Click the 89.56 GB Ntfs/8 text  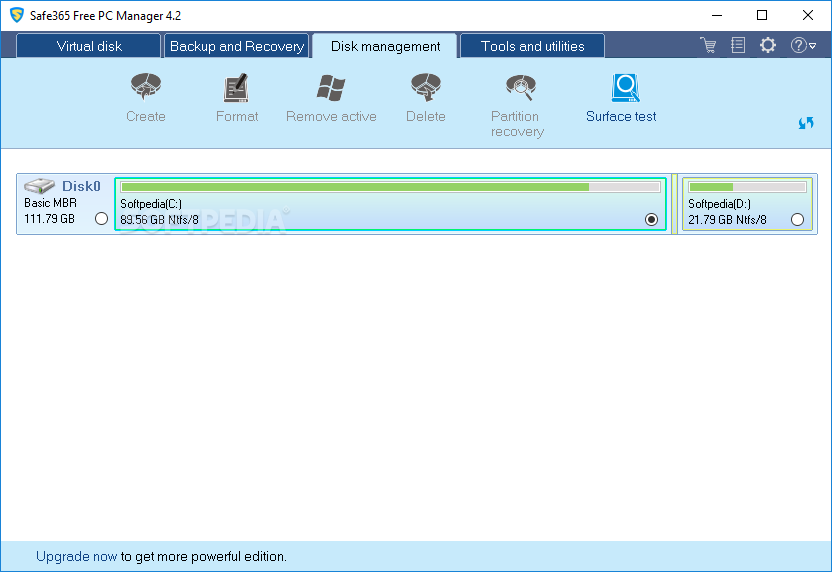click(159, 220)
